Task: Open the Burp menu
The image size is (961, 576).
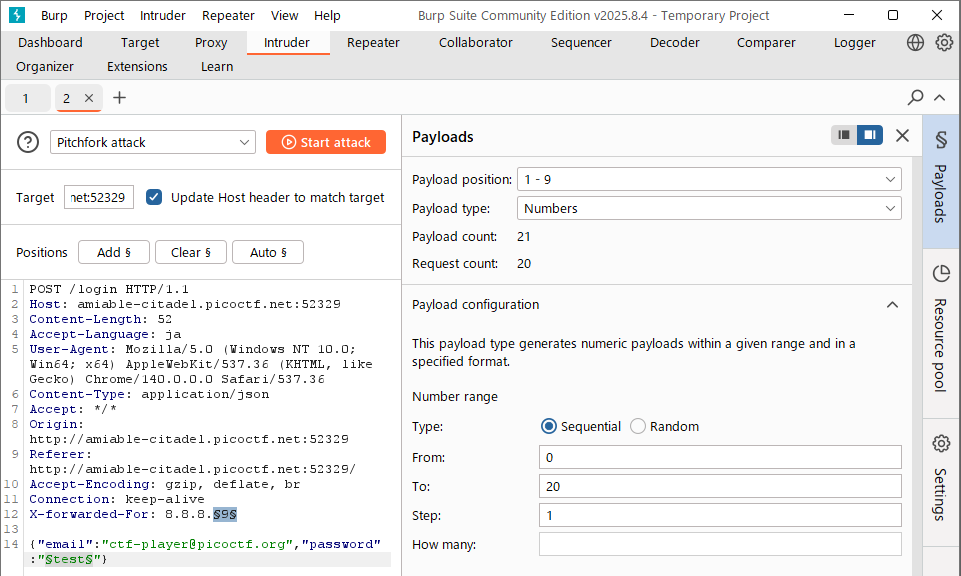Action: click(x=54, y=15)
